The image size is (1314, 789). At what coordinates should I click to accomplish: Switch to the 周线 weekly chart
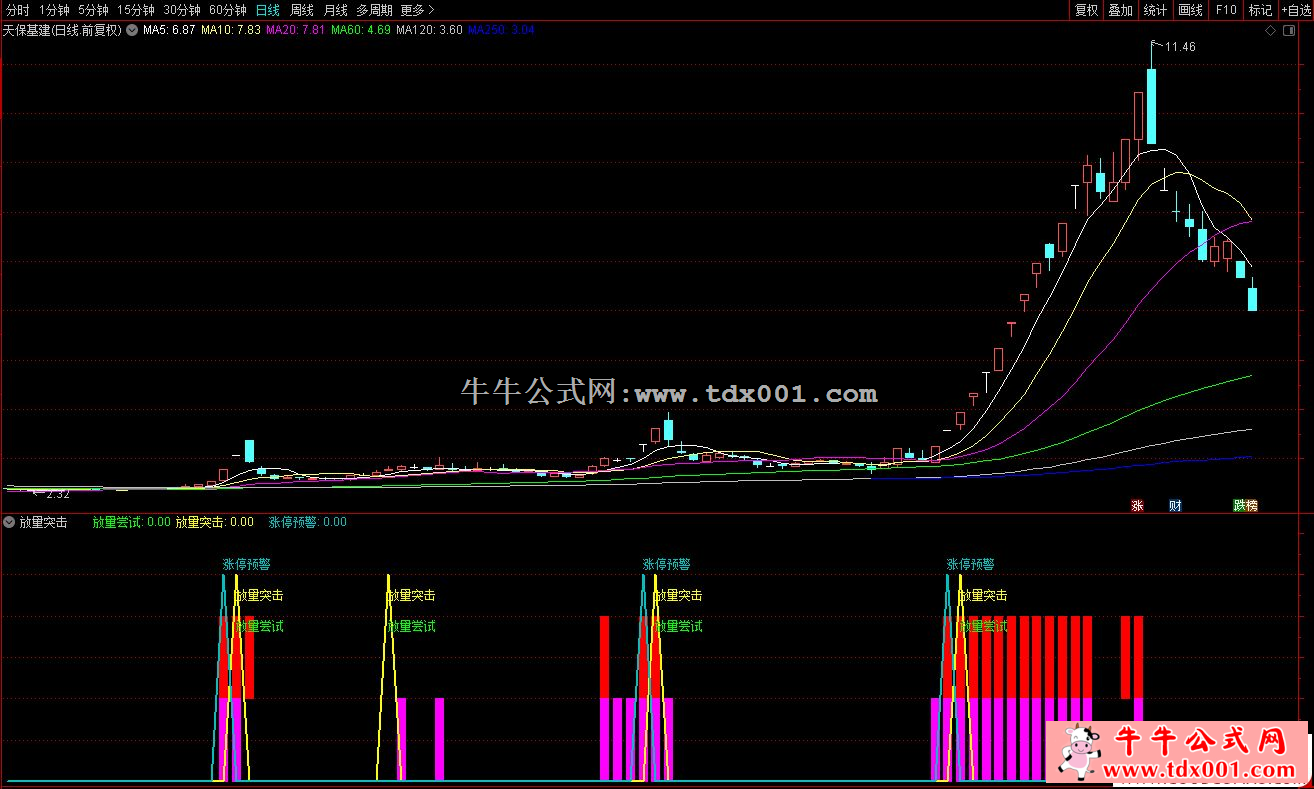coord(302,10)
